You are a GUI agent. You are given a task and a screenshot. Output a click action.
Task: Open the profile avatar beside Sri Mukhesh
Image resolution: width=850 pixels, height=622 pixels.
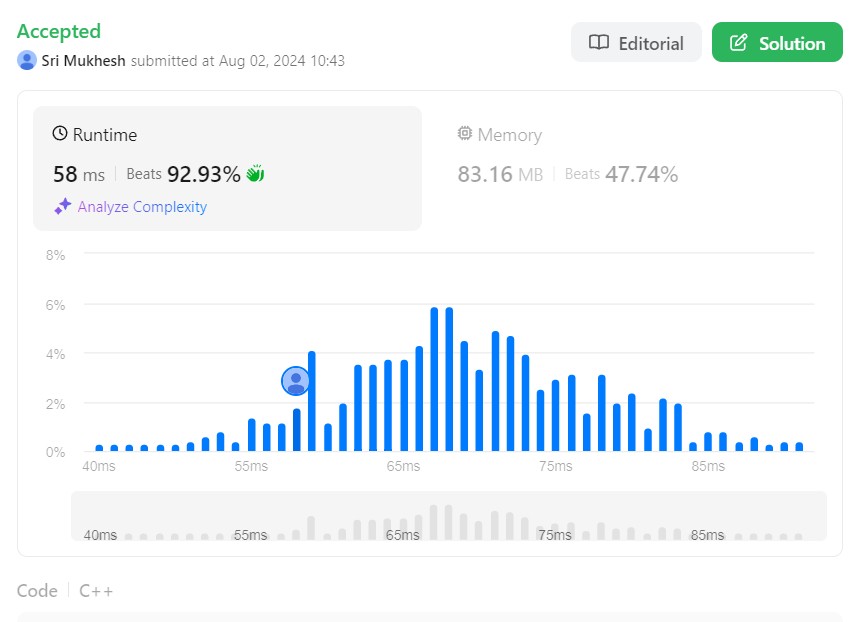(x=27, y=60)
